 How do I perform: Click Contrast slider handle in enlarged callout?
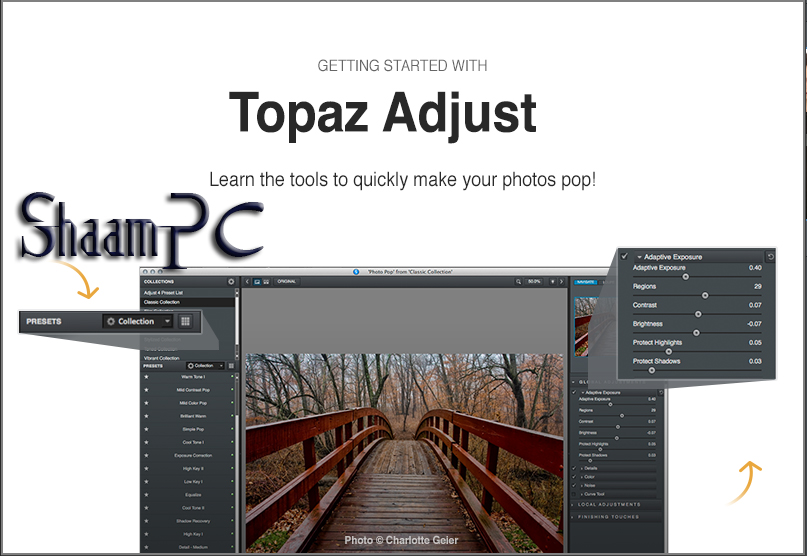(698, 314)
